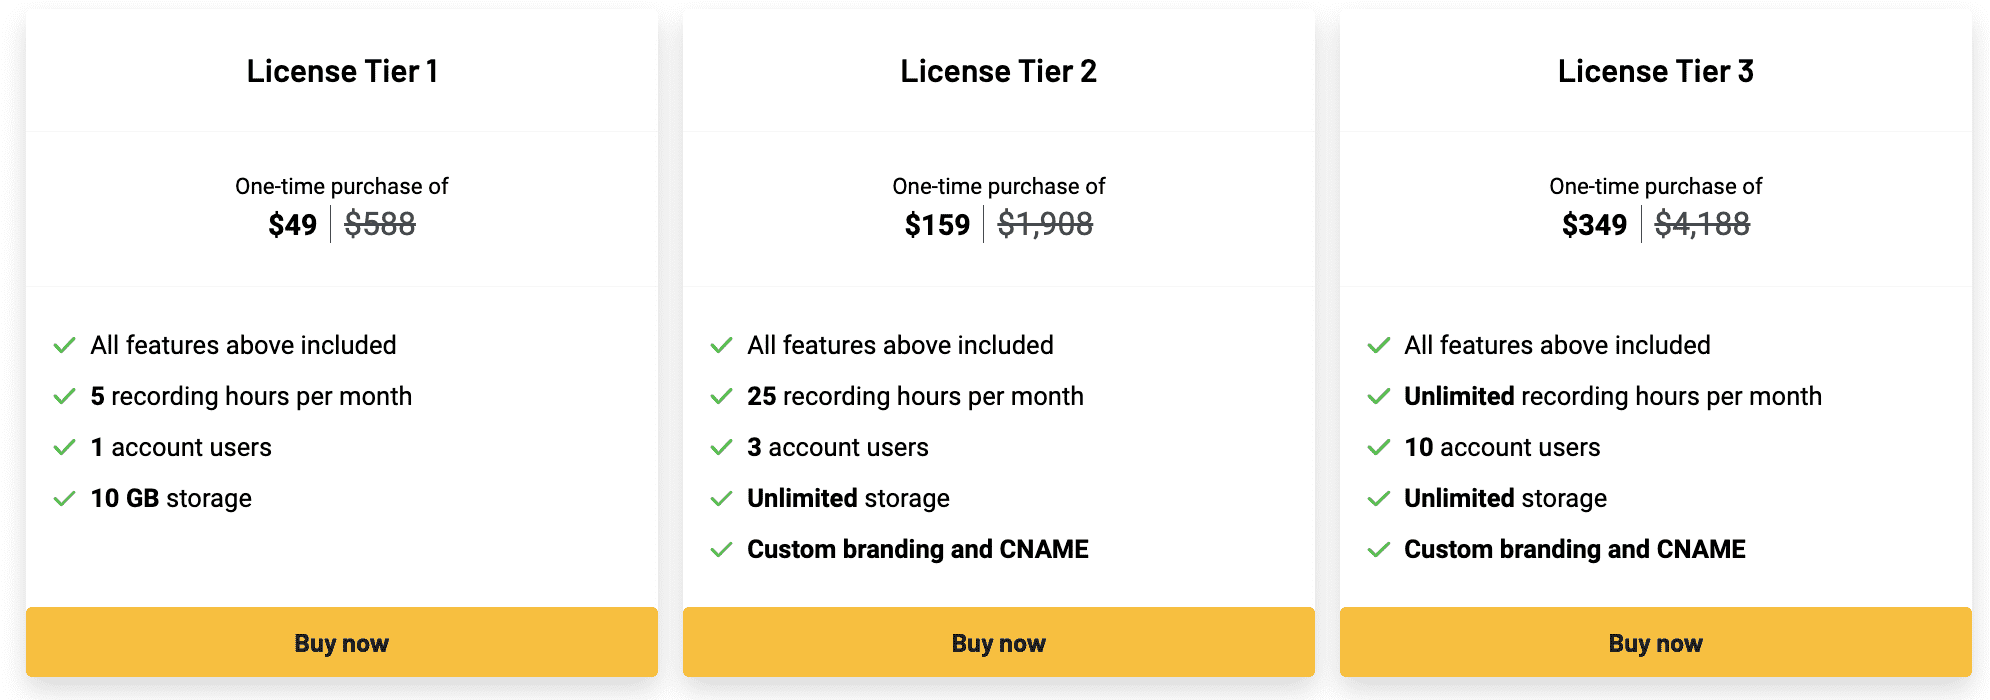The image size is (1990, 700).
Task: Click the crossed-out $1,908 price
Action: (x=1045, y=224)
